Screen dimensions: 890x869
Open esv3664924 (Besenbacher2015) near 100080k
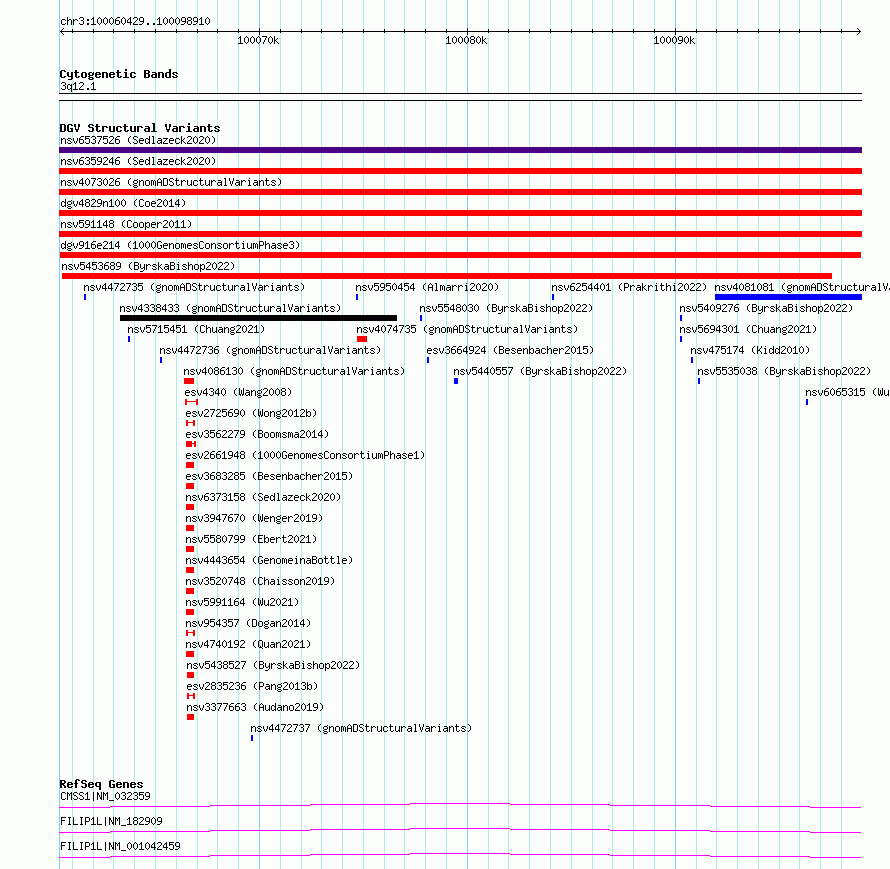point(510,350)
